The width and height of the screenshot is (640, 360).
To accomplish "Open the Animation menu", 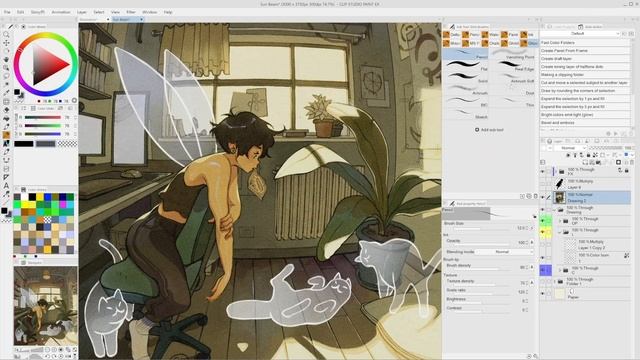I will click(x=61, y=12).
